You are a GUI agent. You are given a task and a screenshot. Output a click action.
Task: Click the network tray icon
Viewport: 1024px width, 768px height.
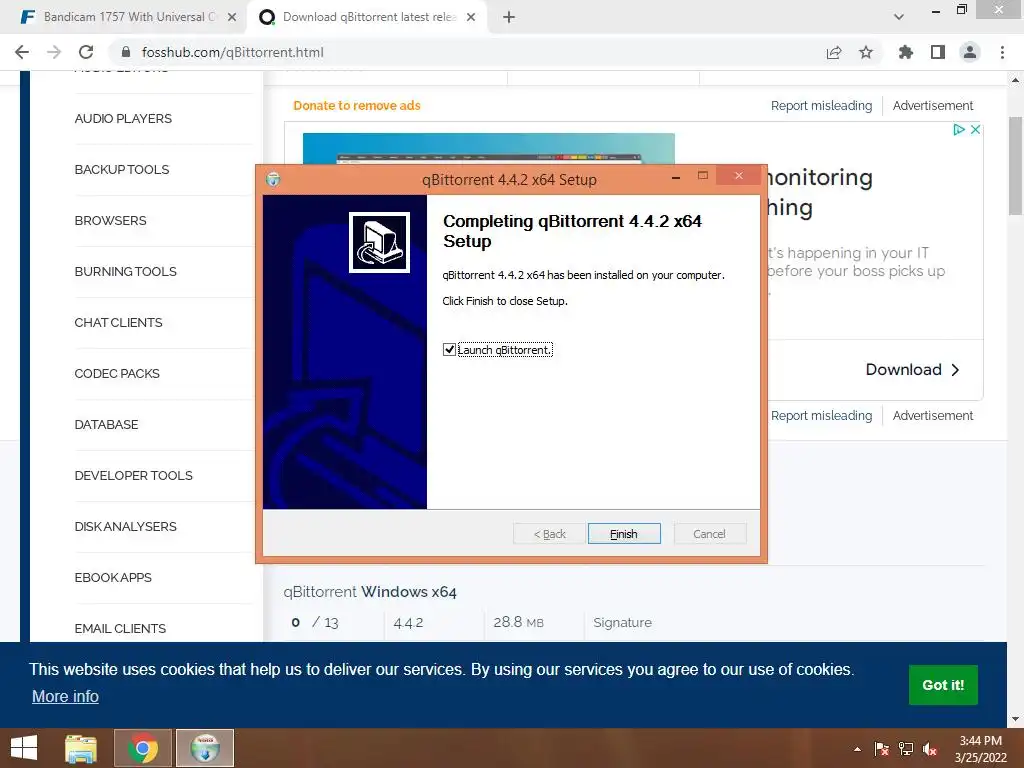[906, 749]
